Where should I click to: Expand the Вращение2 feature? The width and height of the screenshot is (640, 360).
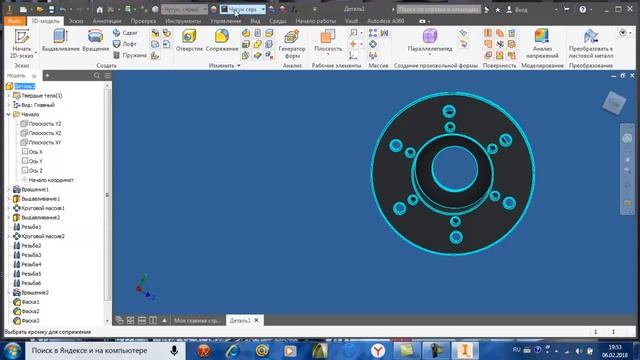pos(9,293)
